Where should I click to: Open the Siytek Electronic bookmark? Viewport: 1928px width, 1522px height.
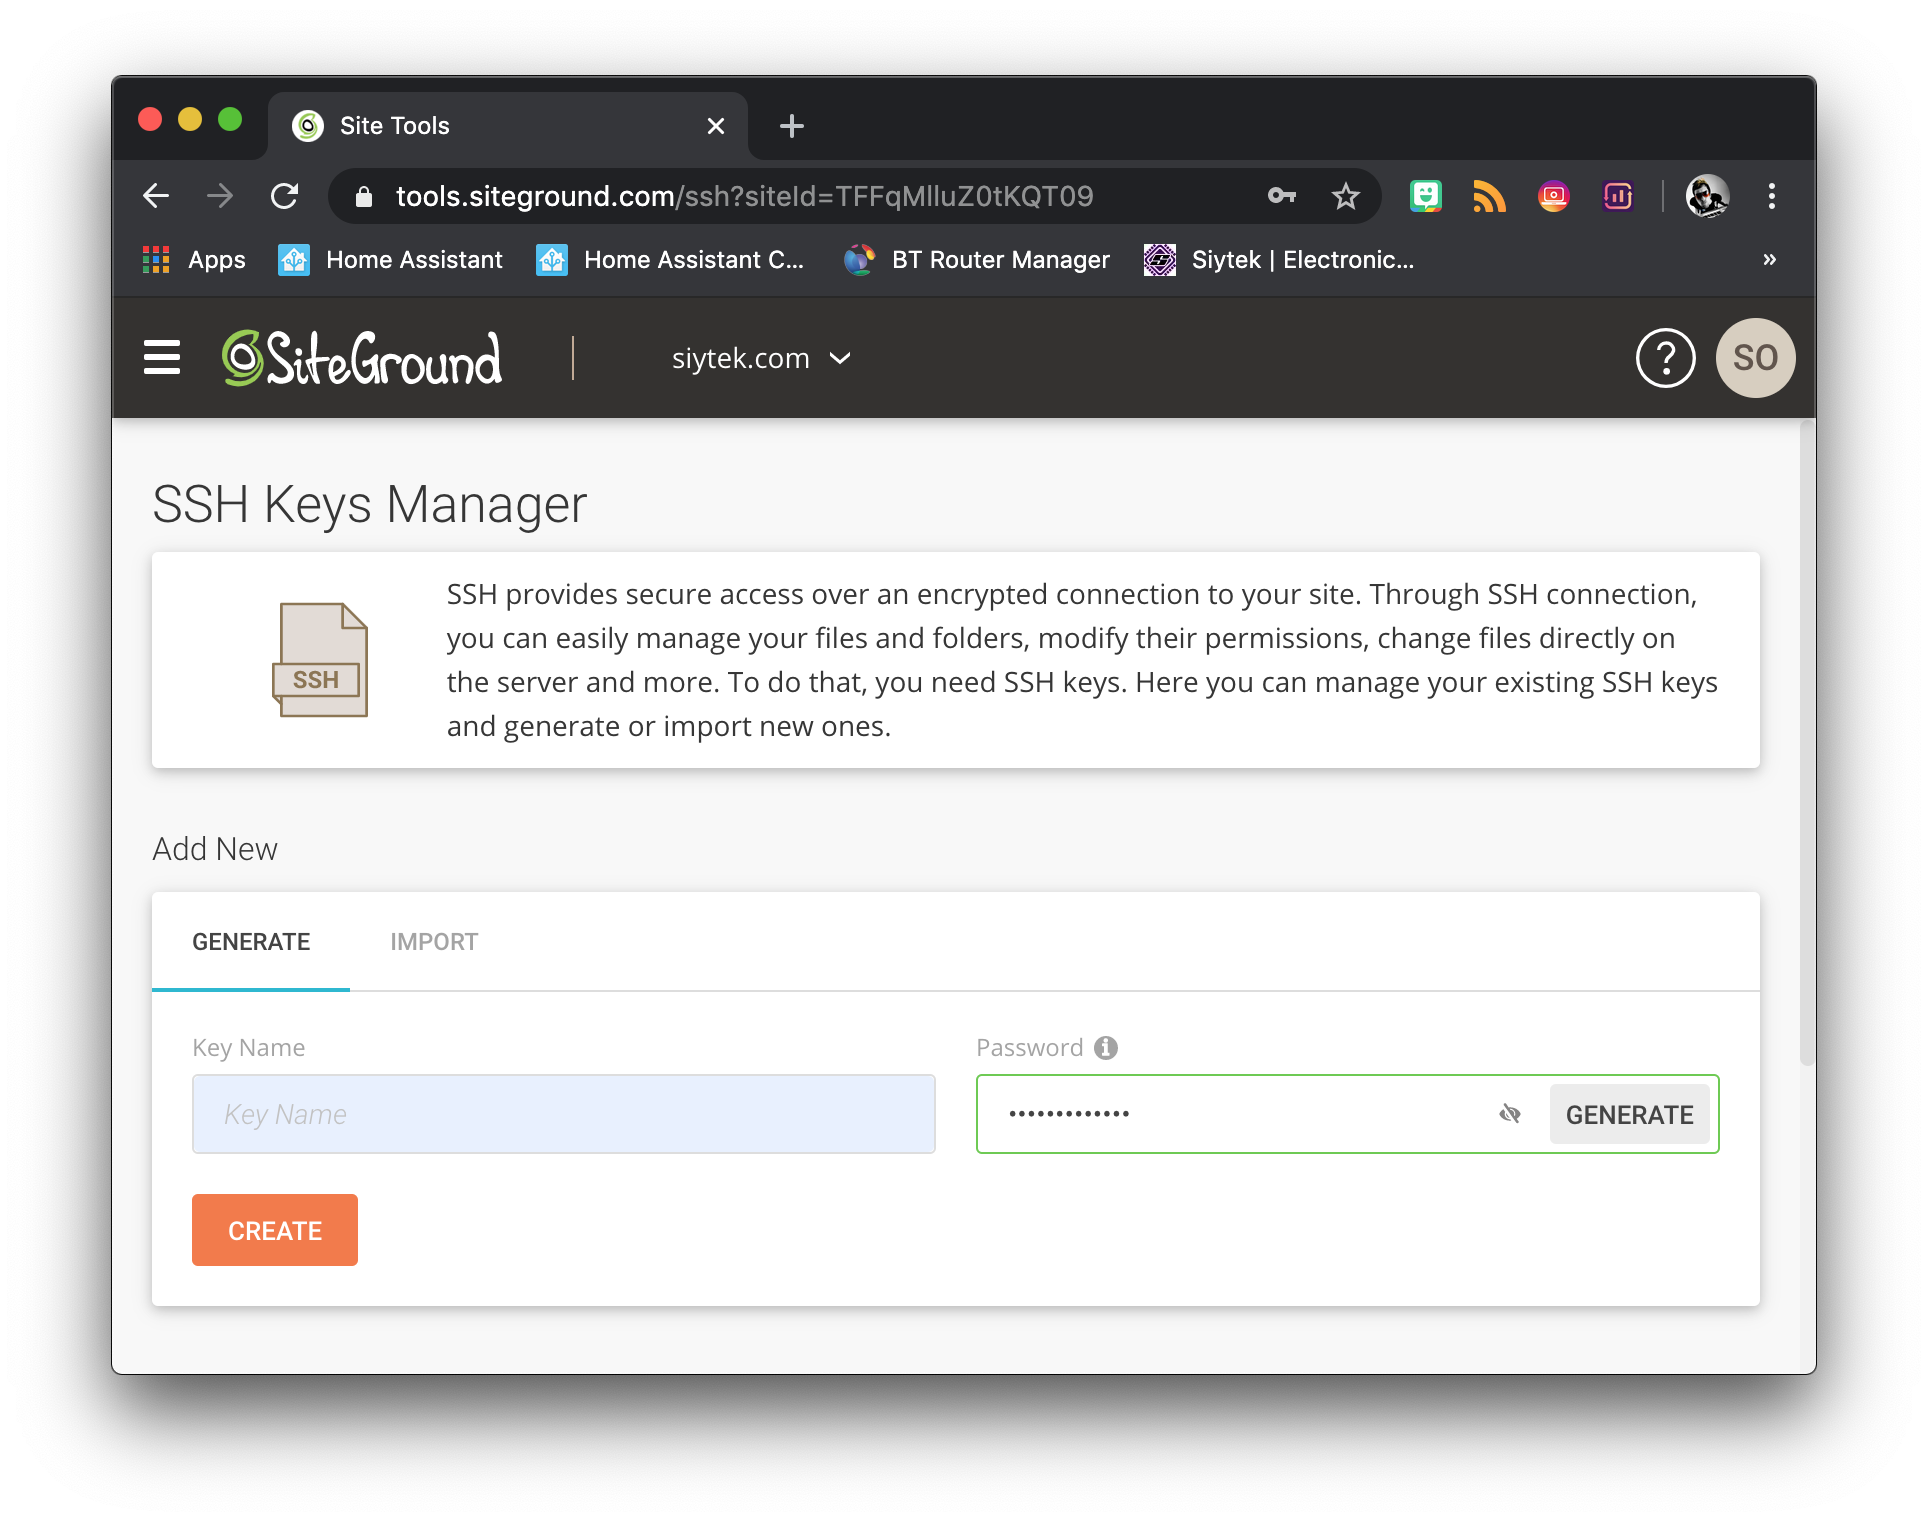[x=1279, y=260]
